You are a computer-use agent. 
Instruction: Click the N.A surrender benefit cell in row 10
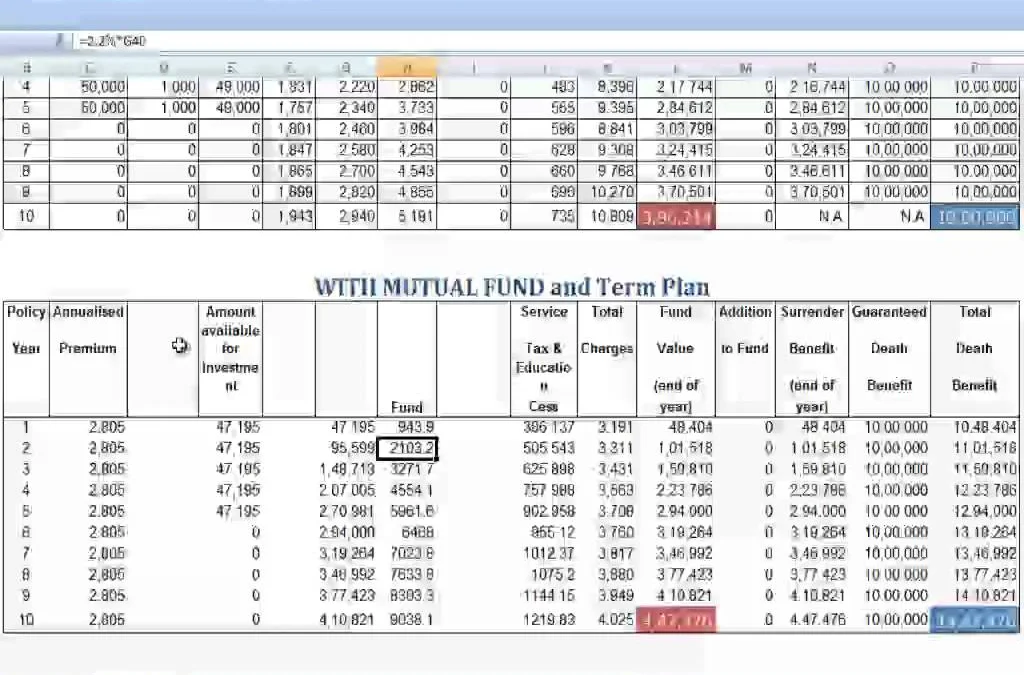(812, 216)
